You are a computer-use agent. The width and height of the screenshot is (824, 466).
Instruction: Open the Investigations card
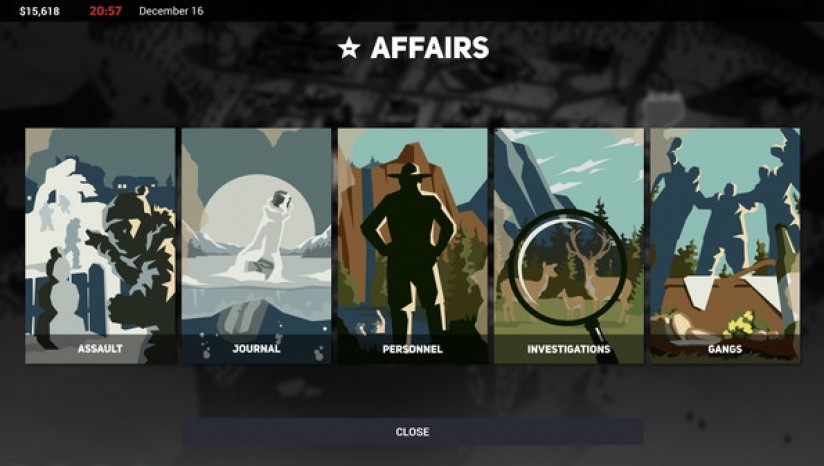569,245
